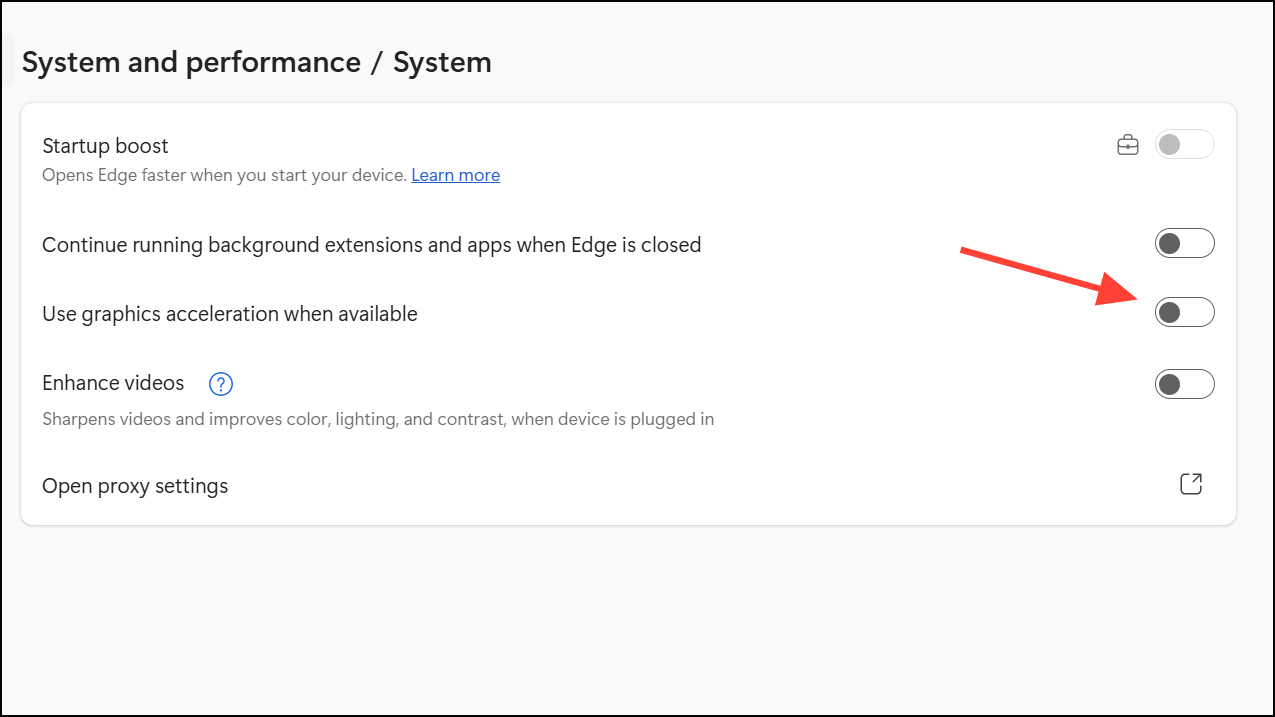Click the System breadcrumb heading
The width and height of the screenshot is (1275, 717).
pyautogui.click(x=442, y=62)
